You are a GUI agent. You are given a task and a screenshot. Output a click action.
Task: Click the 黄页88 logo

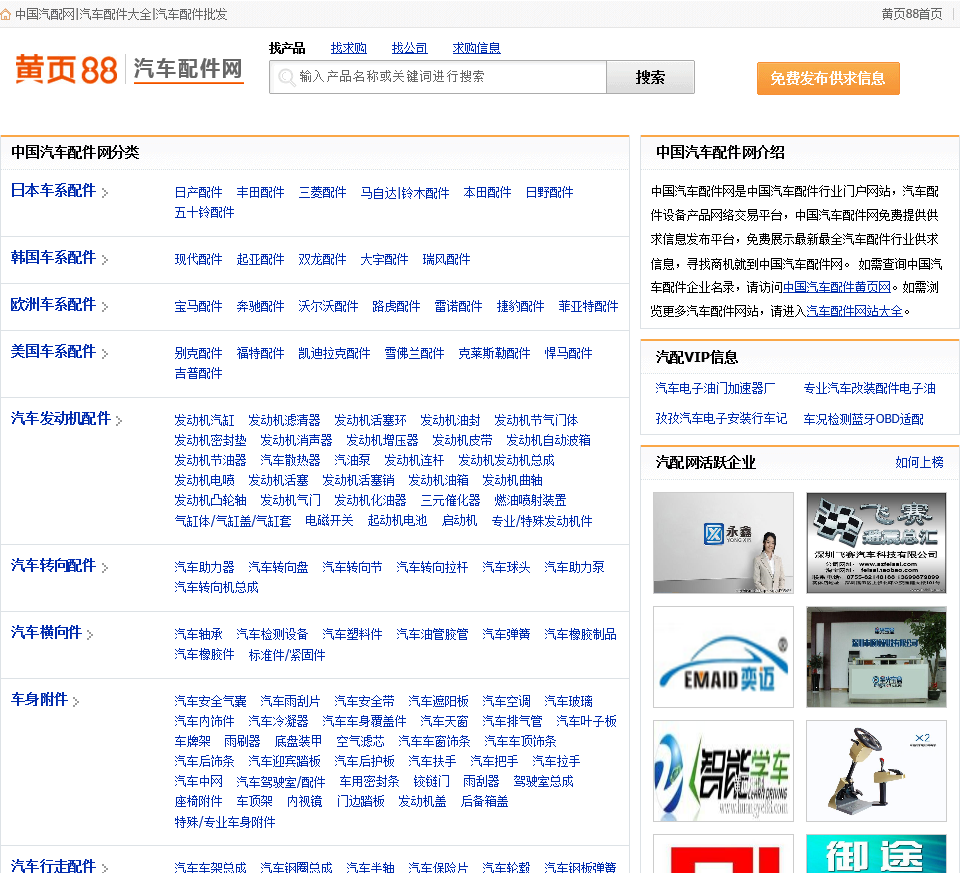coord(66,69)
